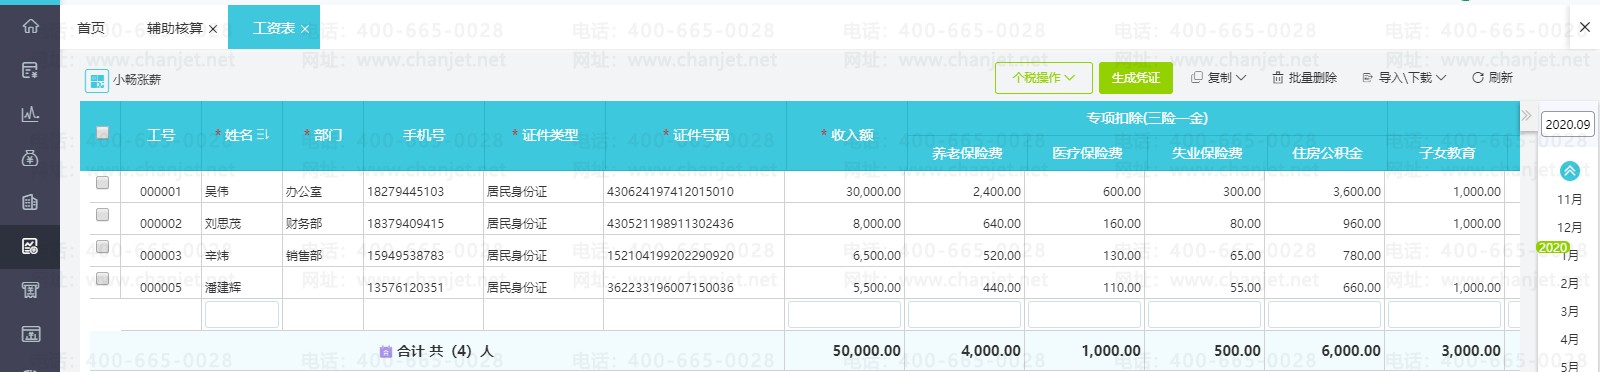Screen dimensions: 1600x372
Task: Open the voucher document icon in sidebar
Action: [30, 70]
